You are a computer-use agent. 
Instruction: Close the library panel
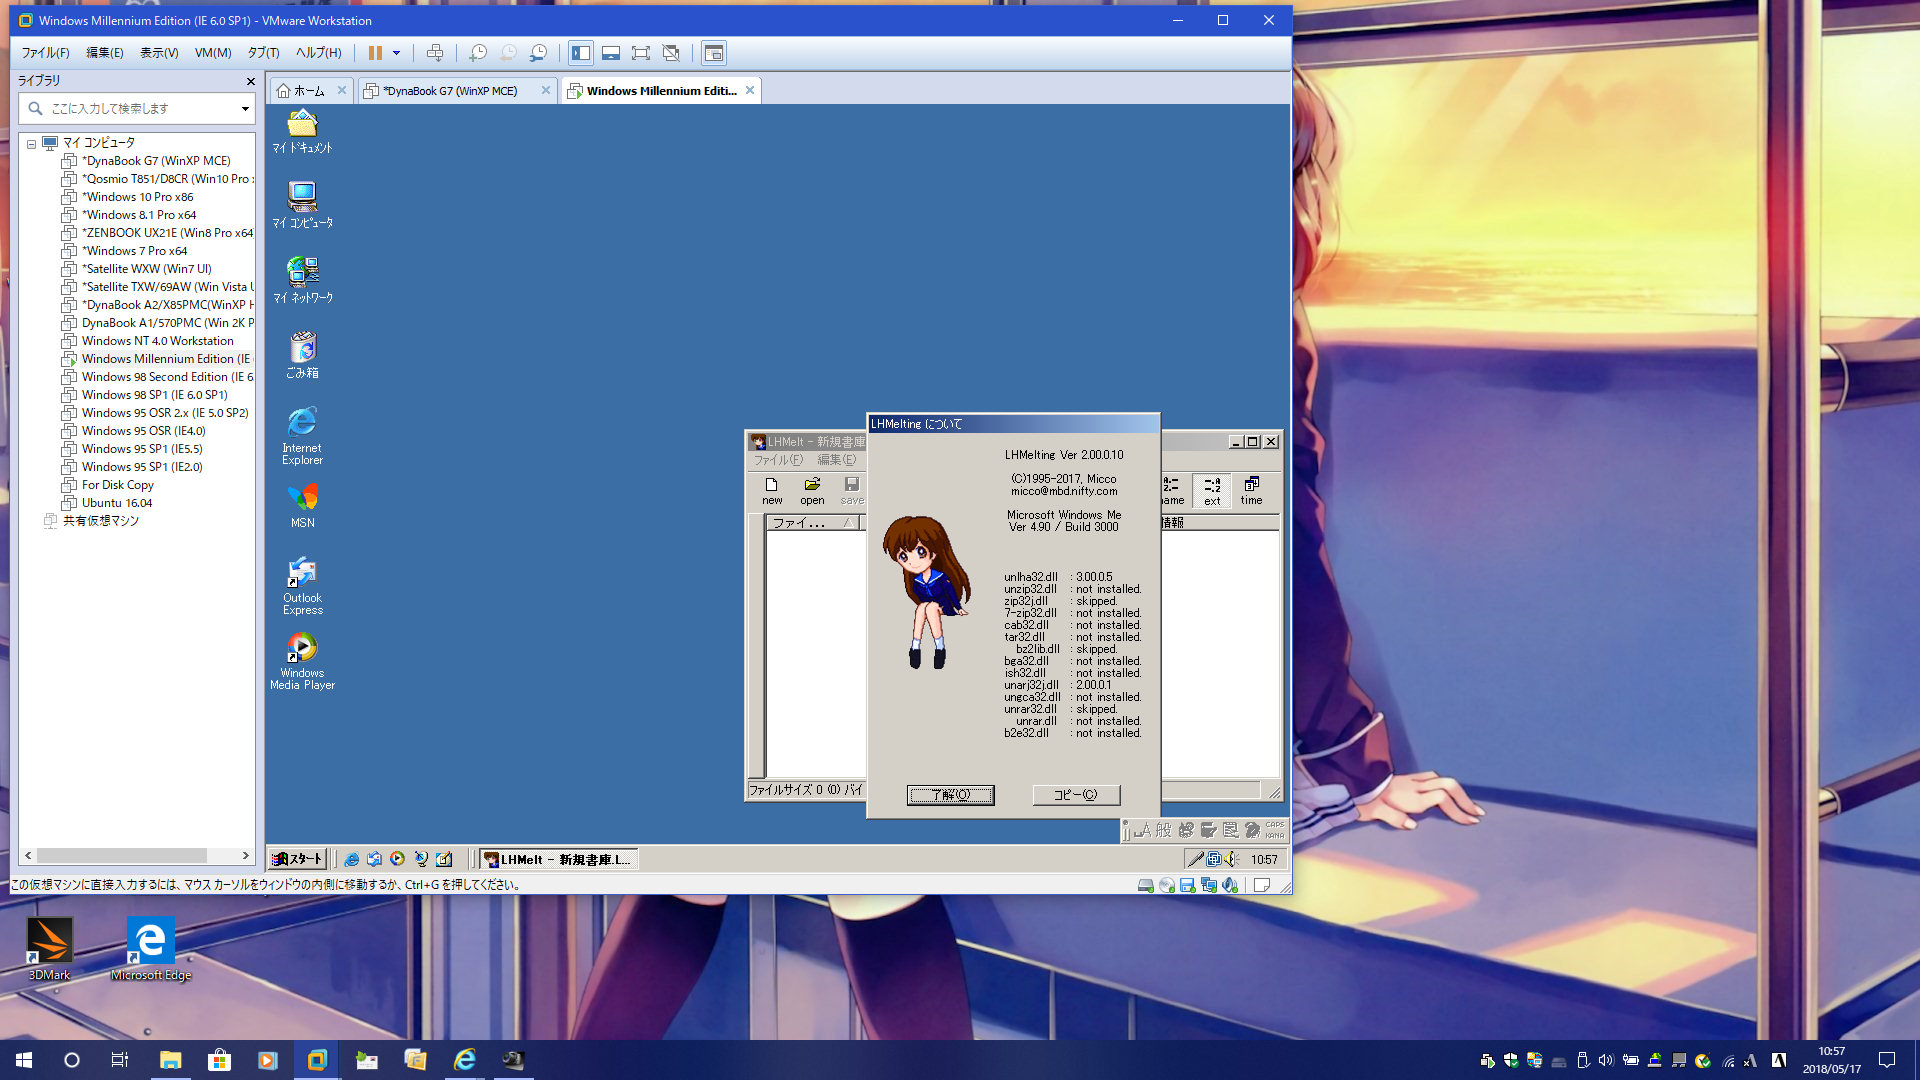[x=250, y=81]
